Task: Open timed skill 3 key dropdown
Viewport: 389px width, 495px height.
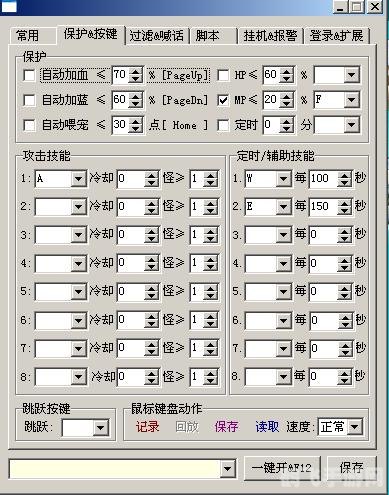Action: (284, 235)
